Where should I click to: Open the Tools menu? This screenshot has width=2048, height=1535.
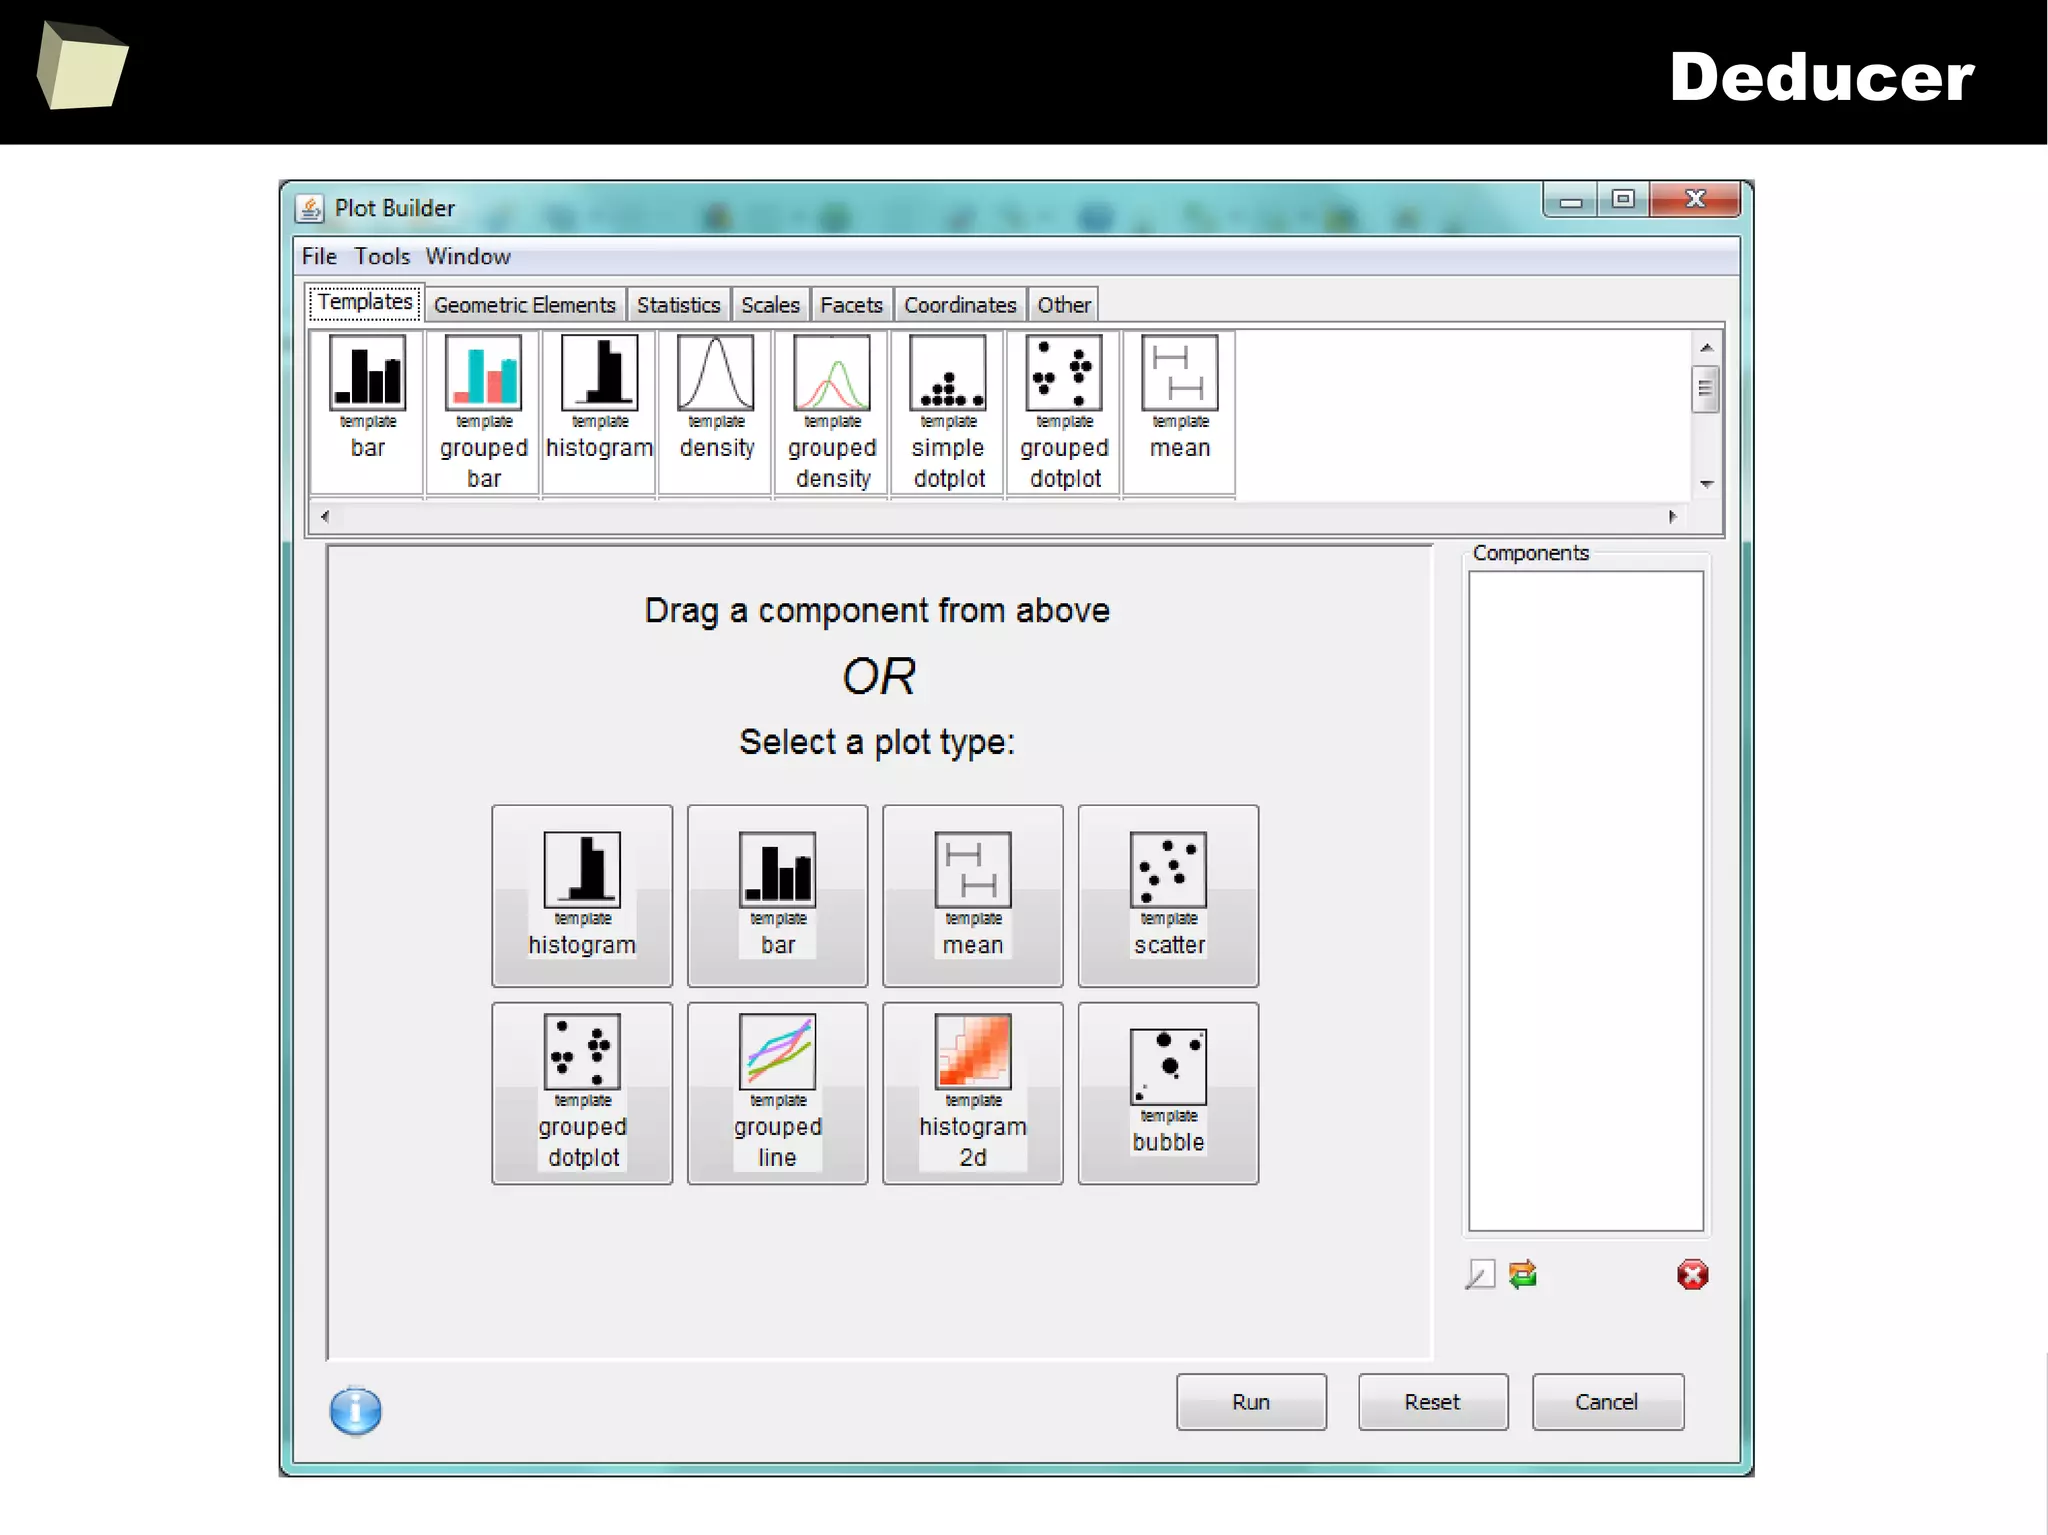(382, 256)
